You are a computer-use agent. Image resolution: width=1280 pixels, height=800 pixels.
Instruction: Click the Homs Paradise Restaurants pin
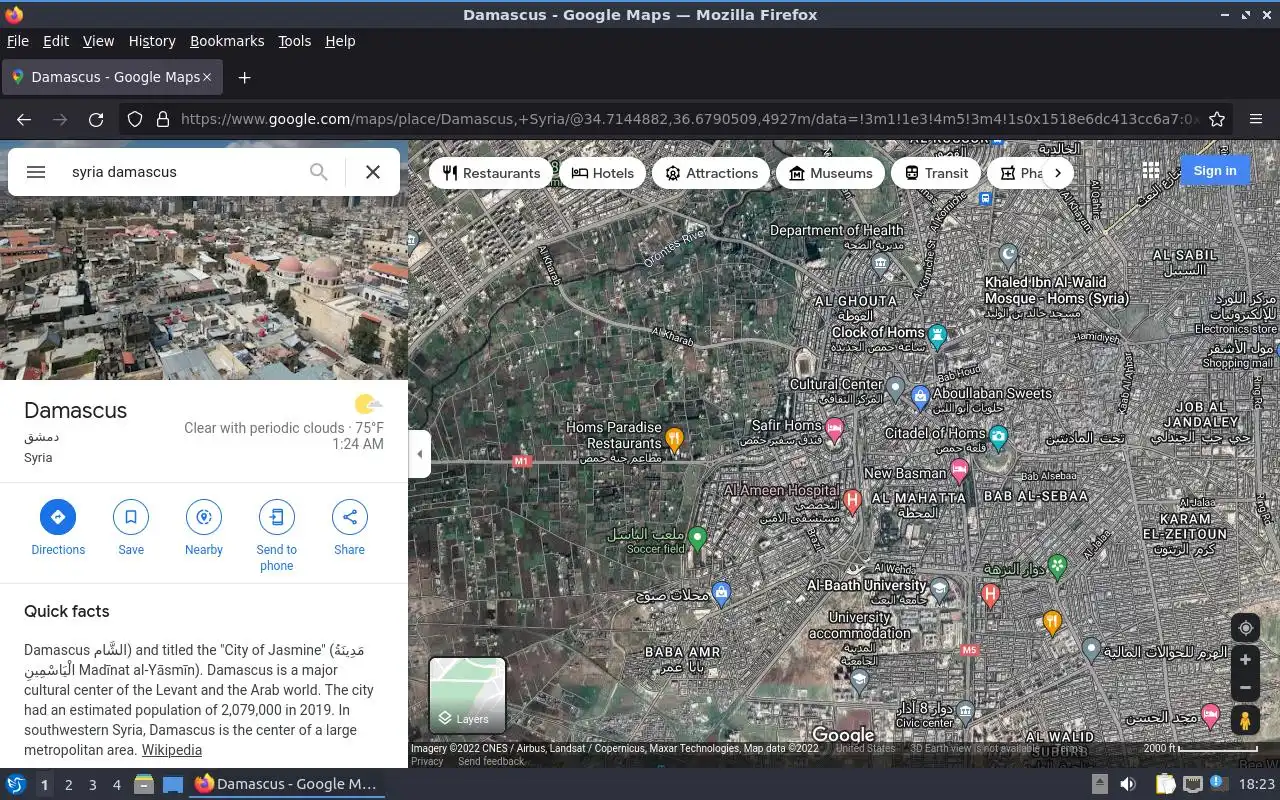click(x=675, y=439)
